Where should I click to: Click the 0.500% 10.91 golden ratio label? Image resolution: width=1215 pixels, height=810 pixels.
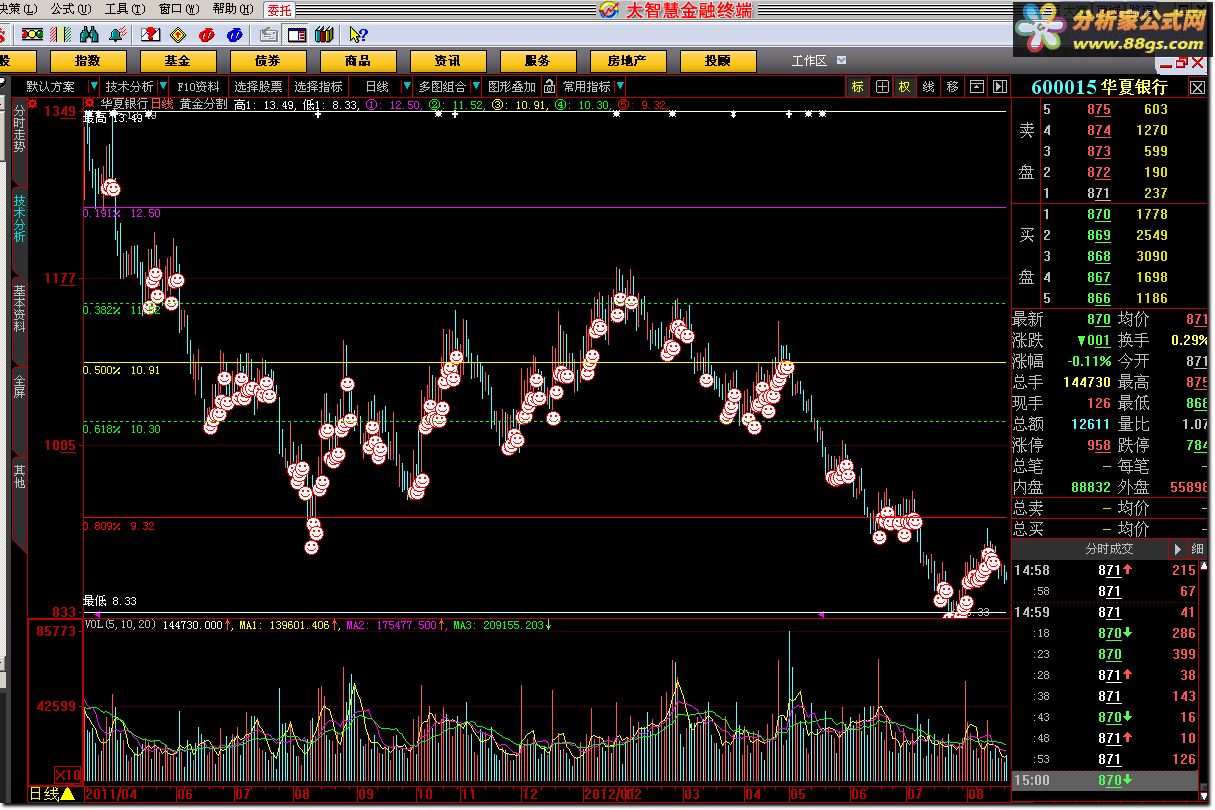click(121, 370)
